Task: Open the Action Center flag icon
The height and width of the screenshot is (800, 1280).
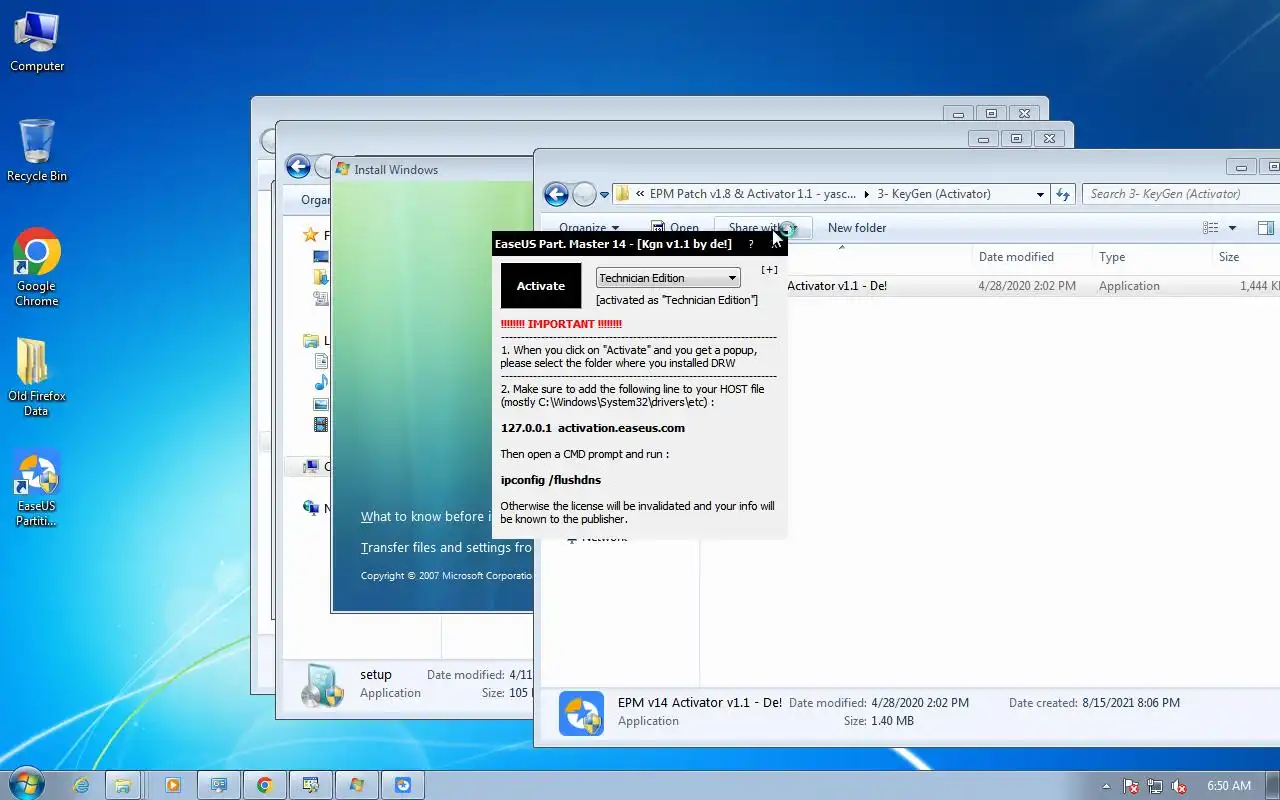Action: 1131,786
